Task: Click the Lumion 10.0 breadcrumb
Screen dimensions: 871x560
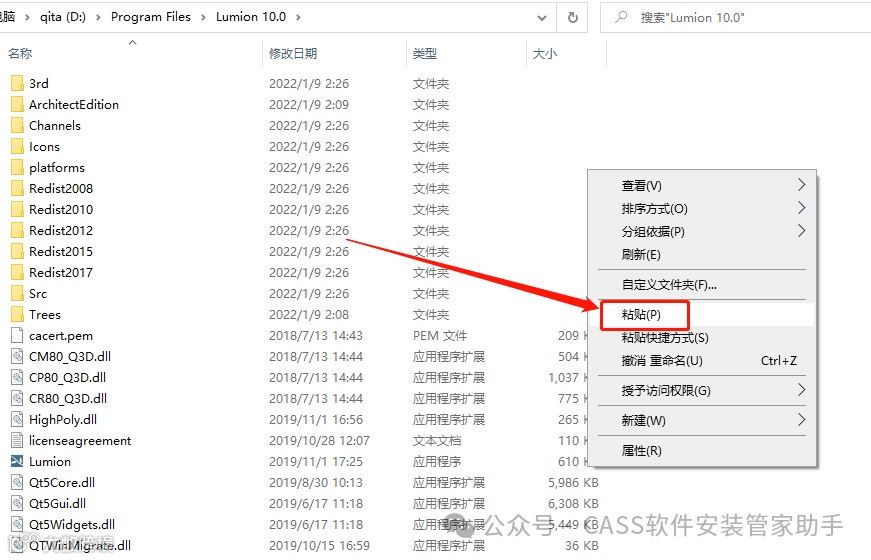Action: pos(251,17)
